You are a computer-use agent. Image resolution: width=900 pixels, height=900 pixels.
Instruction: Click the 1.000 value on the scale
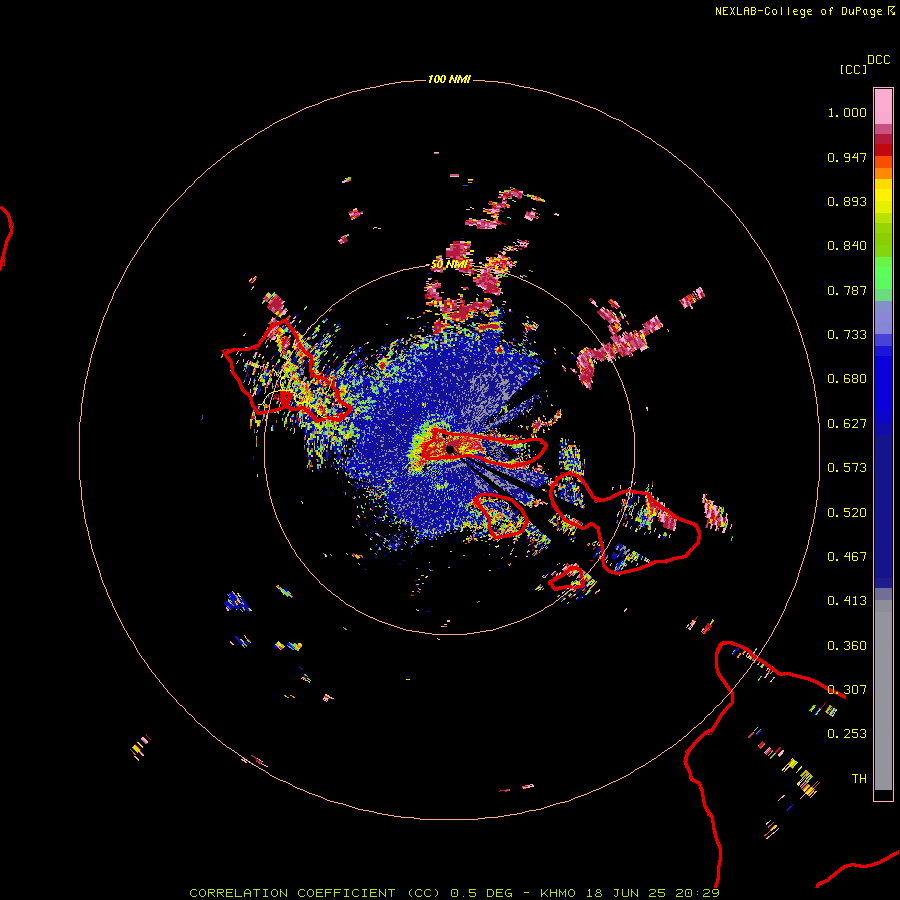click(847, 112)
